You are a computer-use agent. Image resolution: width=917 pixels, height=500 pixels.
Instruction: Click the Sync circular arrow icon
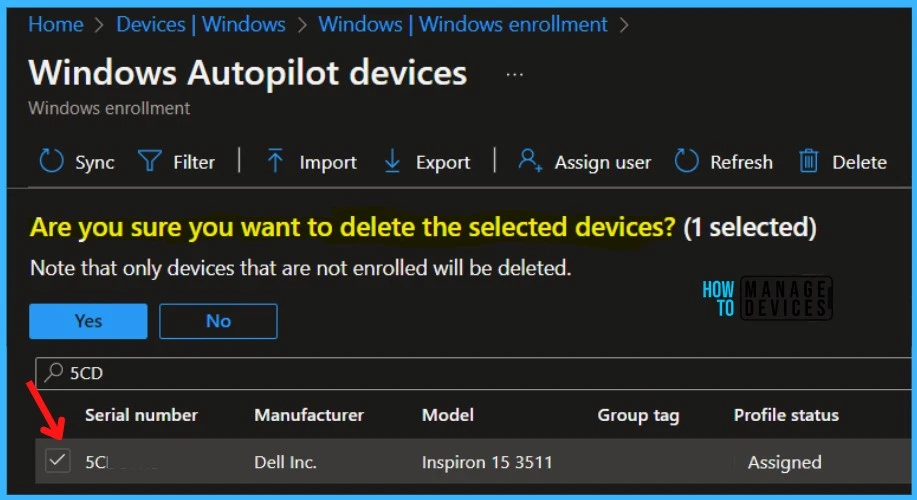point(51,161)
